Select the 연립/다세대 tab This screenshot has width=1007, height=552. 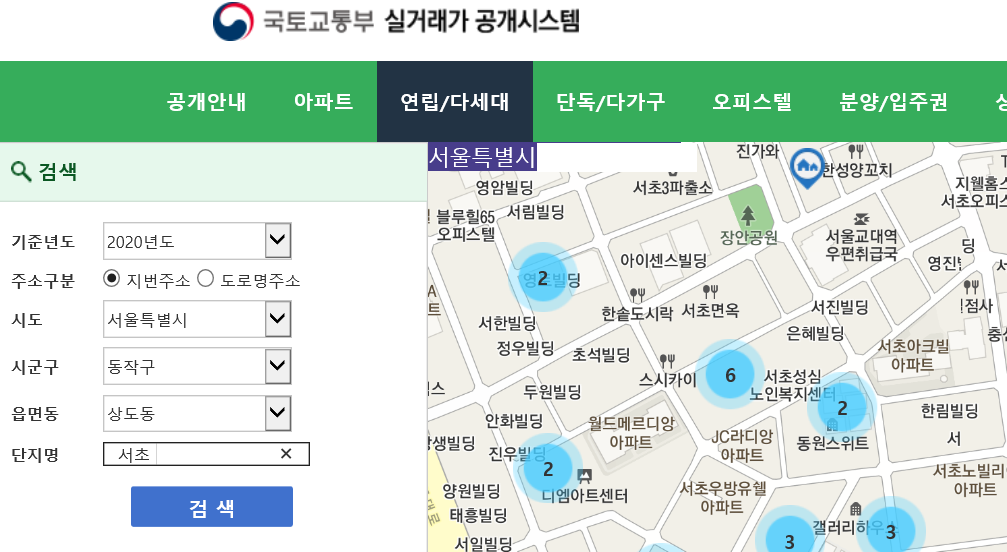tap(455, 101)
